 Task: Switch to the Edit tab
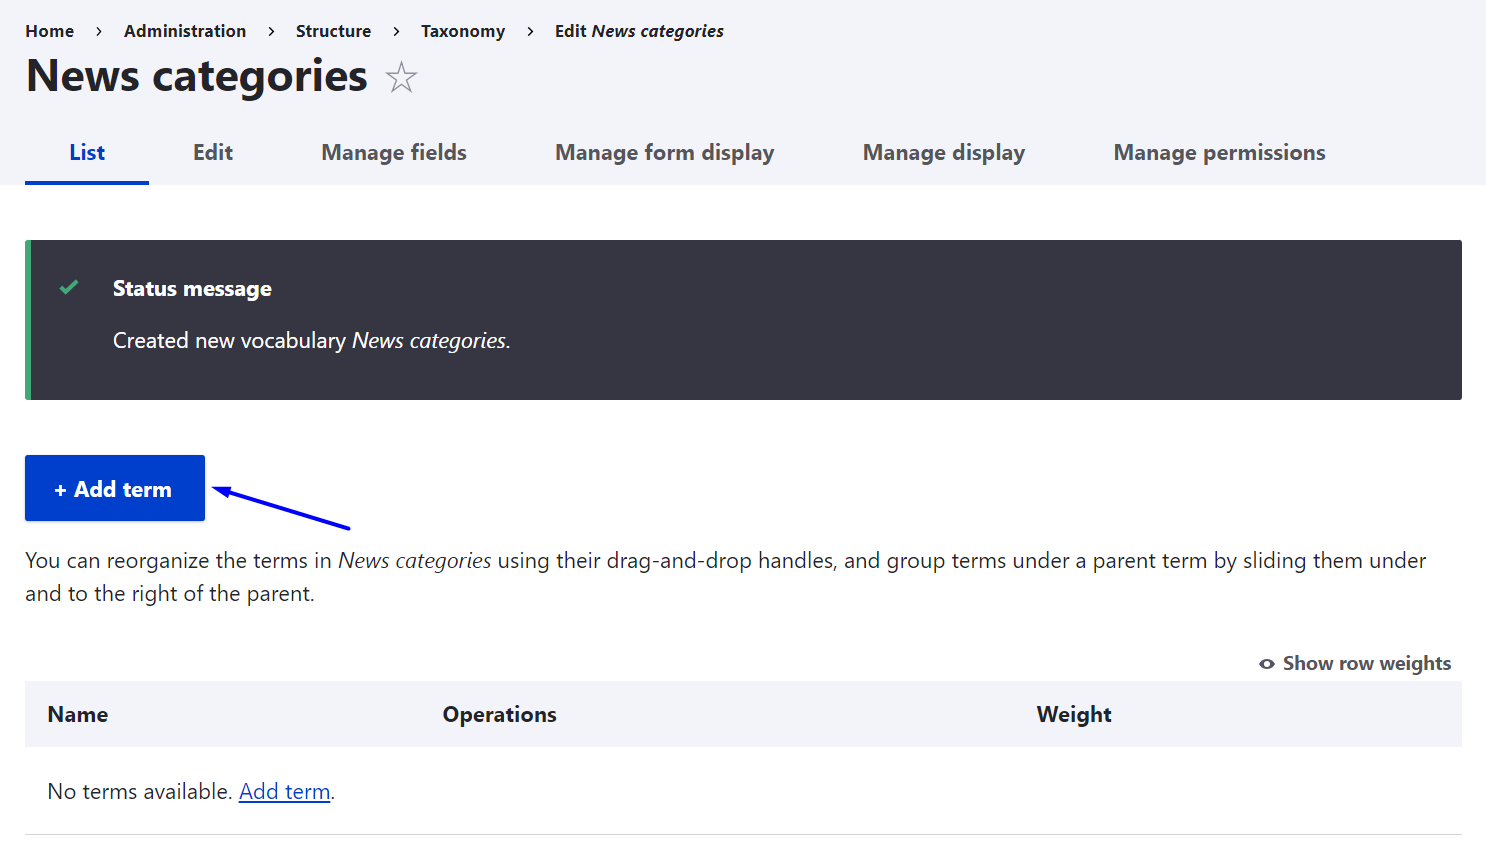point(213,153)
